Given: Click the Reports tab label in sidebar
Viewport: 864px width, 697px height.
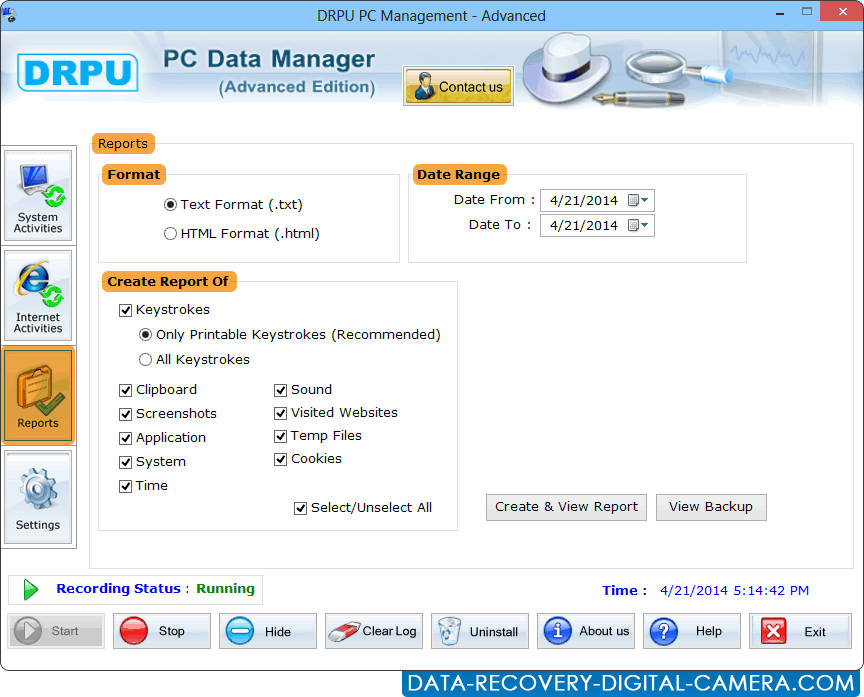Looking at the screenshot, I should click(x=38, y=423).
